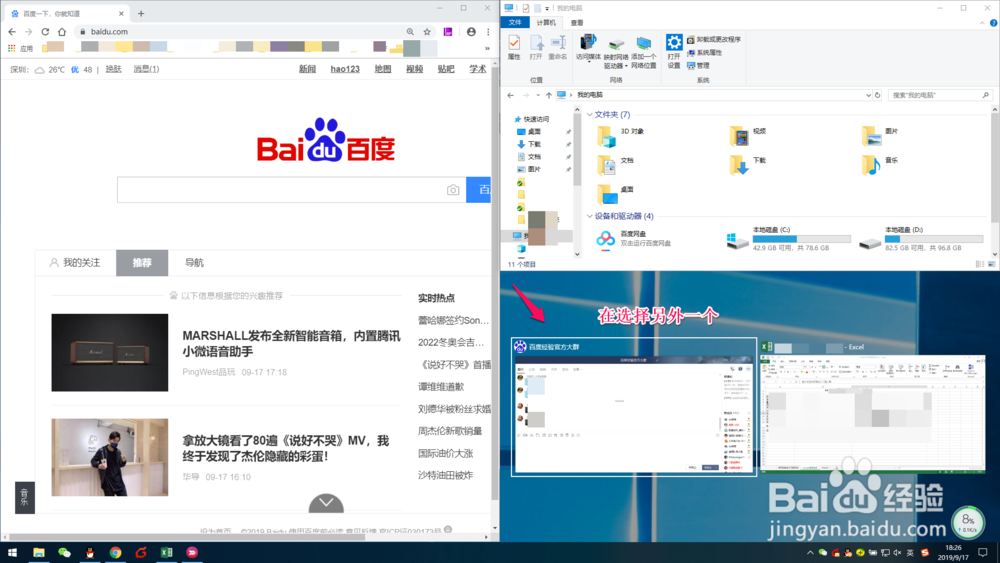
Task: Click 添加一个网络位置 ribbon icon
Action: point(643,51)
